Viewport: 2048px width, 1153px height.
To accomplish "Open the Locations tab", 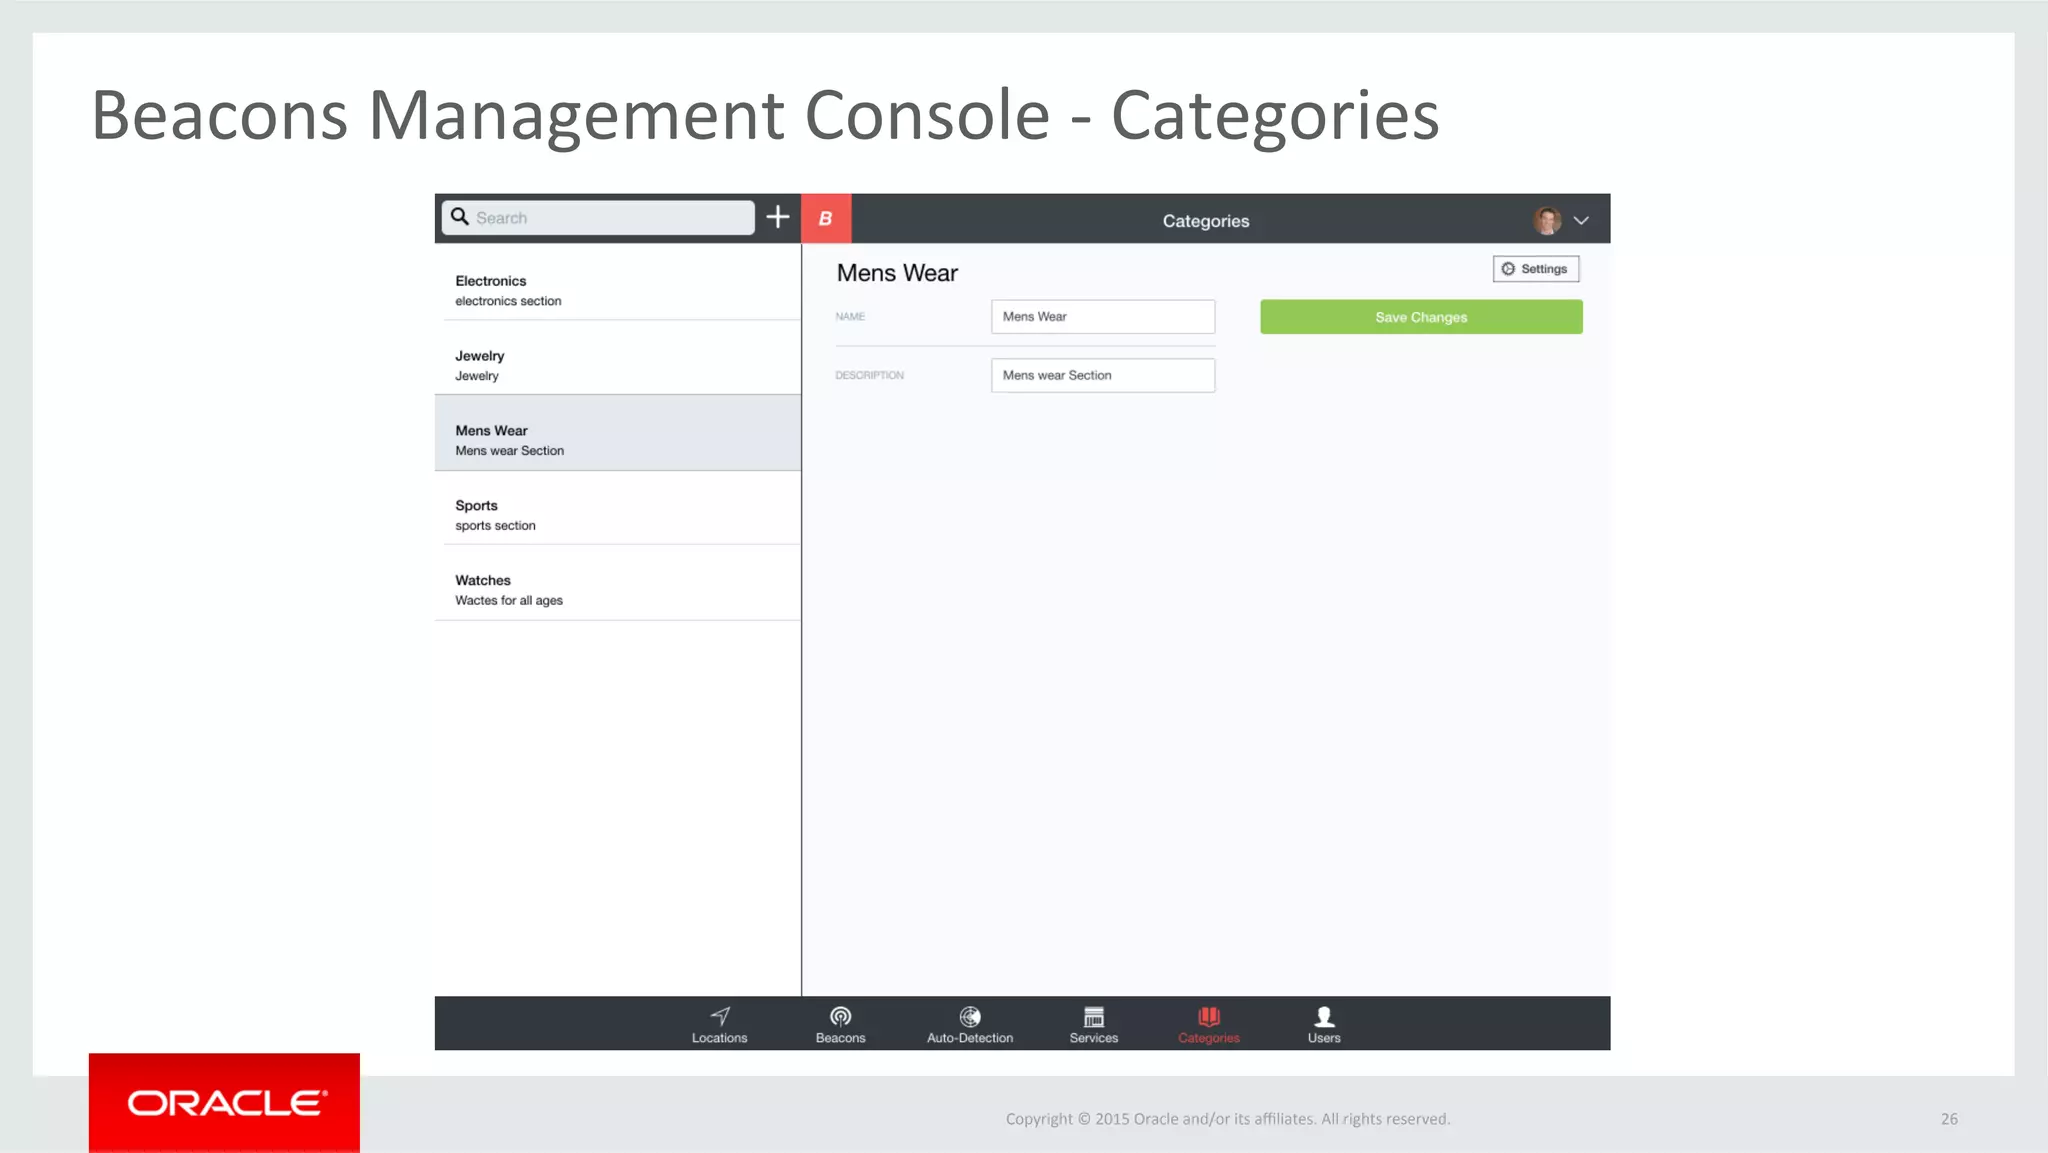I will (720, 1025).
